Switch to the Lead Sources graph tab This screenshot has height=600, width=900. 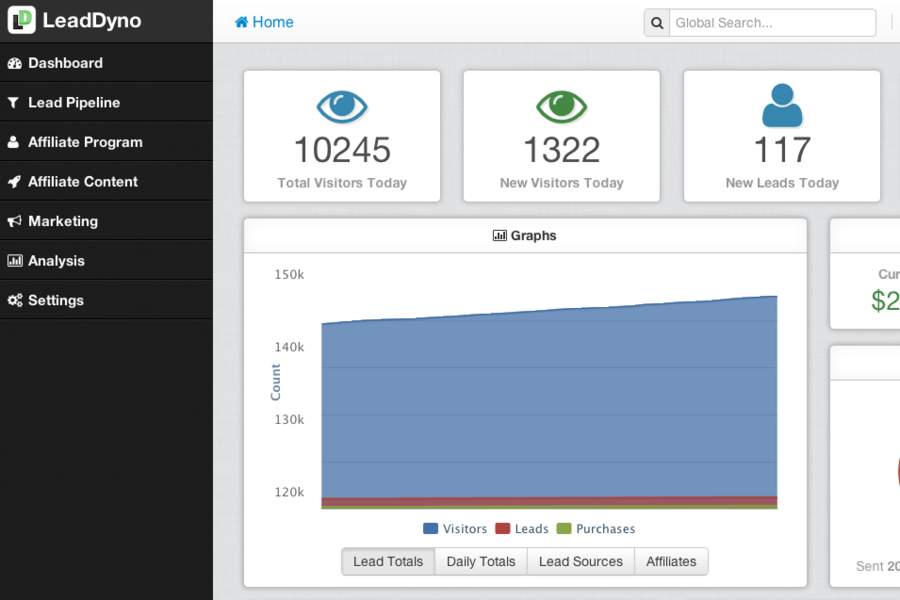coord(580,562)
